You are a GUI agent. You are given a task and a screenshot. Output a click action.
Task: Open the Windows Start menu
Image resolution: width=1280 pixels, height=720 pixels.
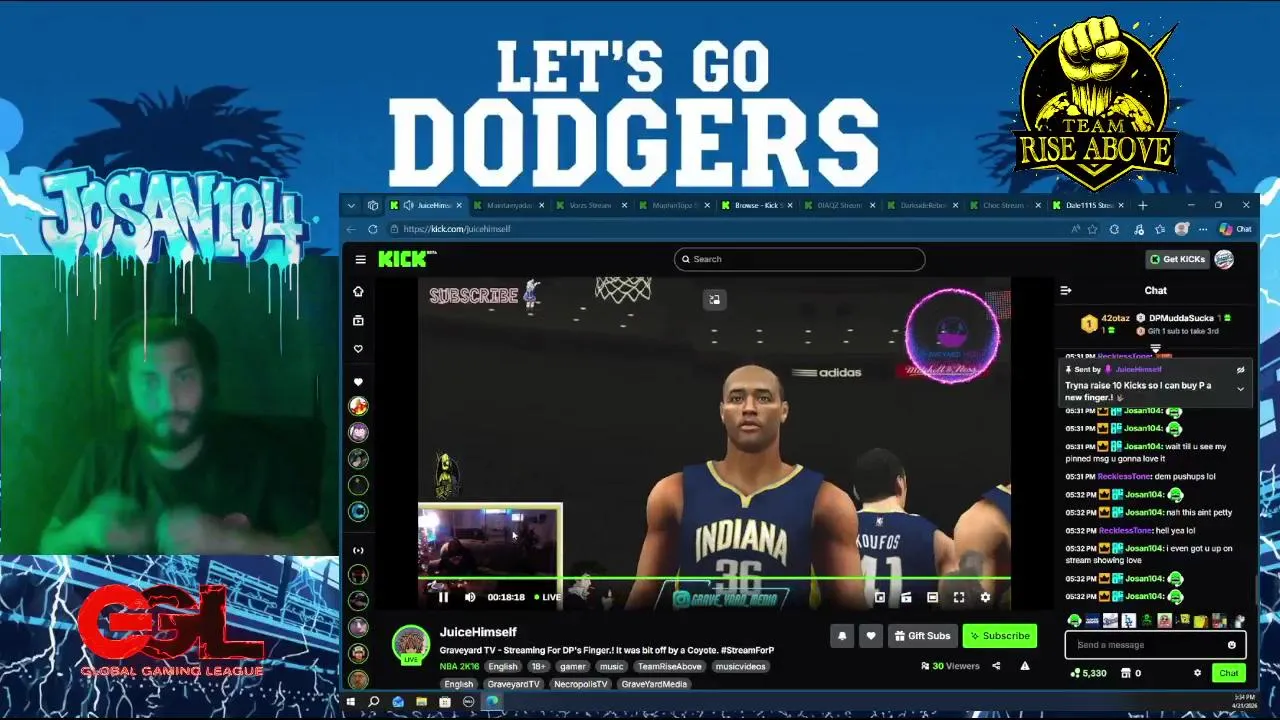(351, 702)
